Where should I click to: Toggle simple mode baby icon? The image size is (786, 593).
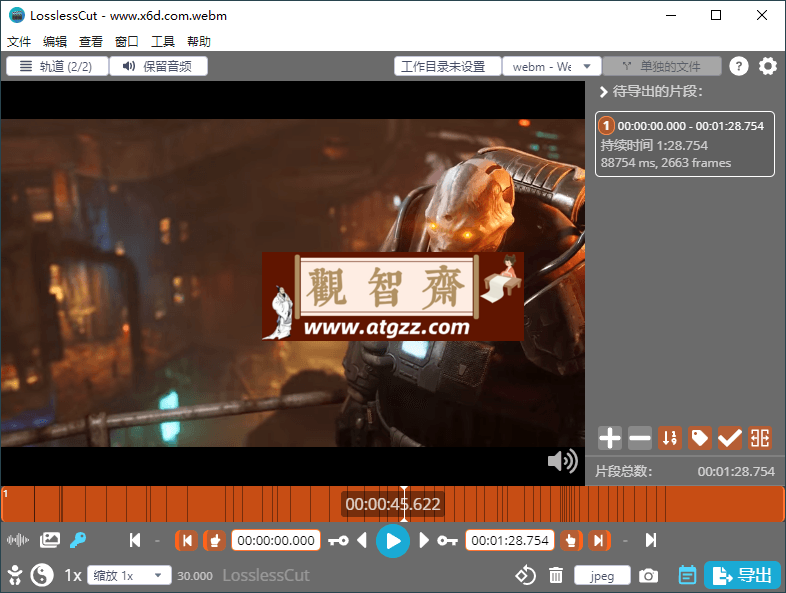[15, 575]
